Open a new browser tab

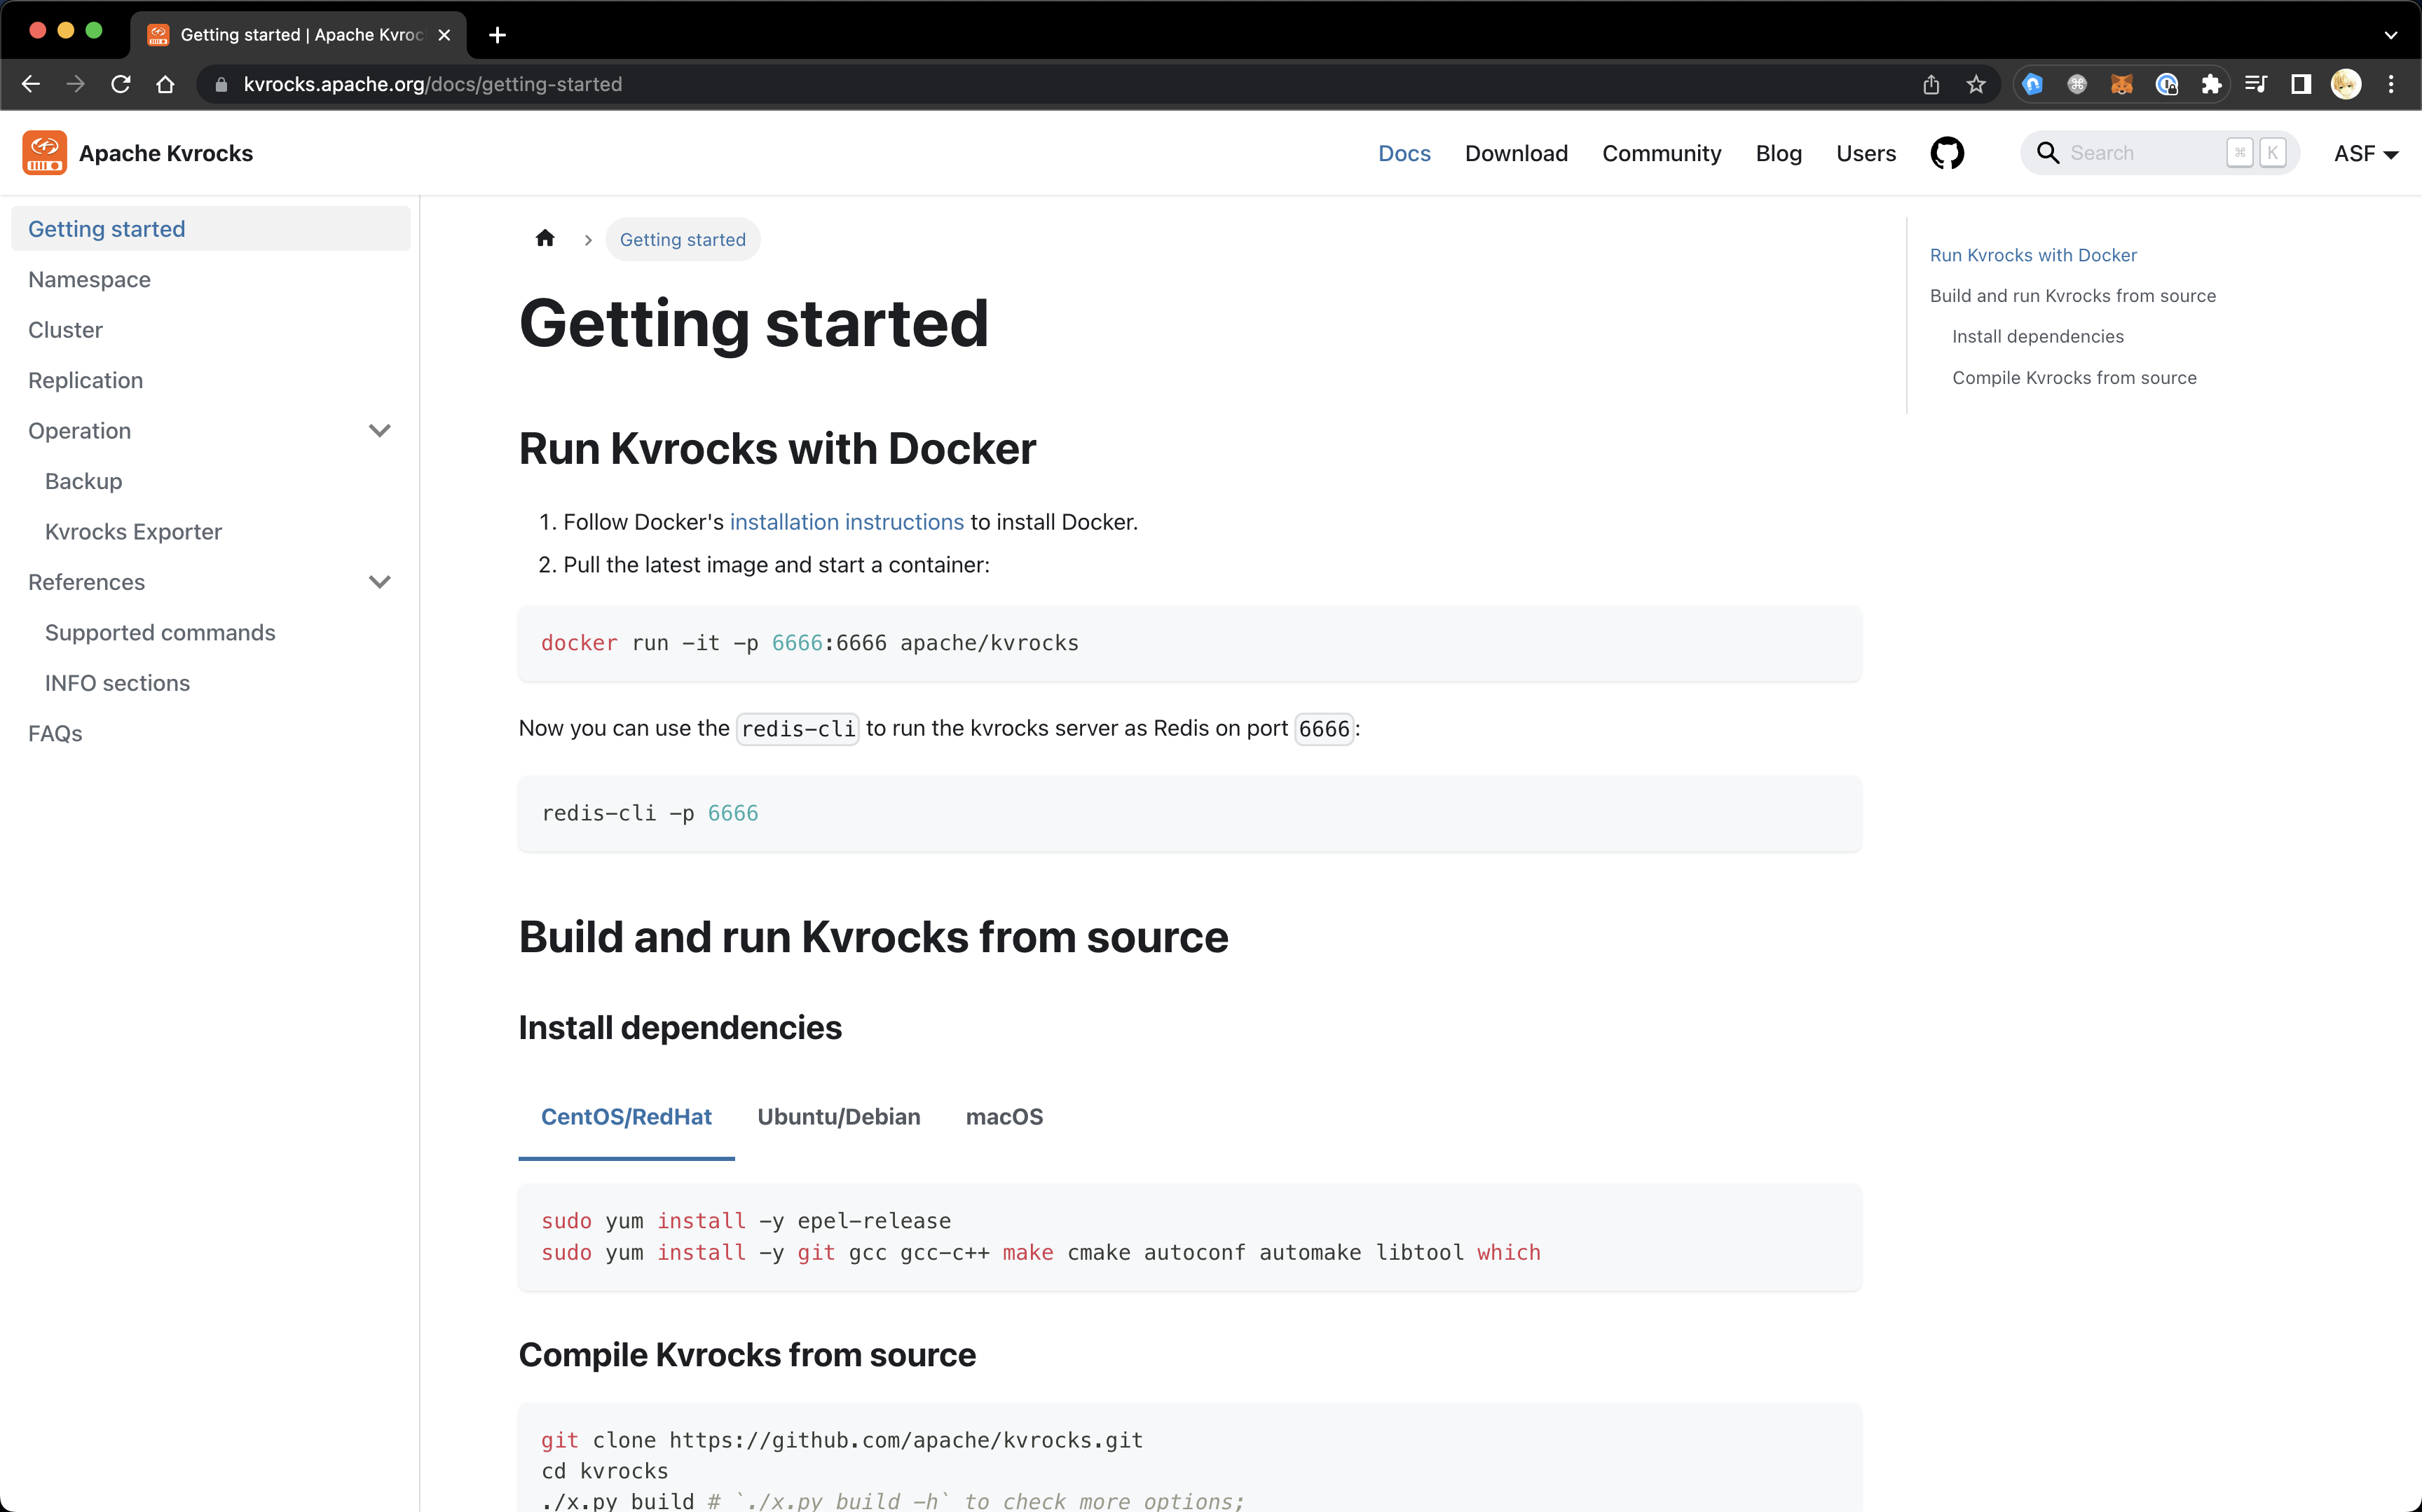pyautogui.click(x=497, y=35)
